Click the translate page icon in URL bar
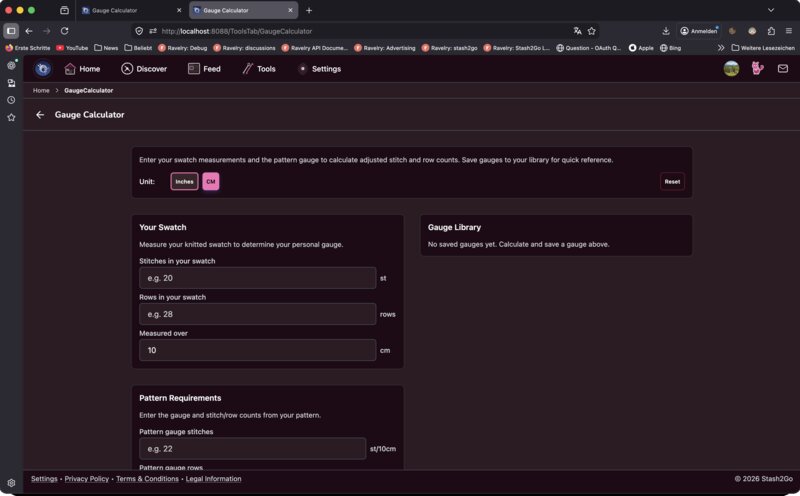Image resolution: width=800 pixels, height=496 pixels. [x=578, y=31]
